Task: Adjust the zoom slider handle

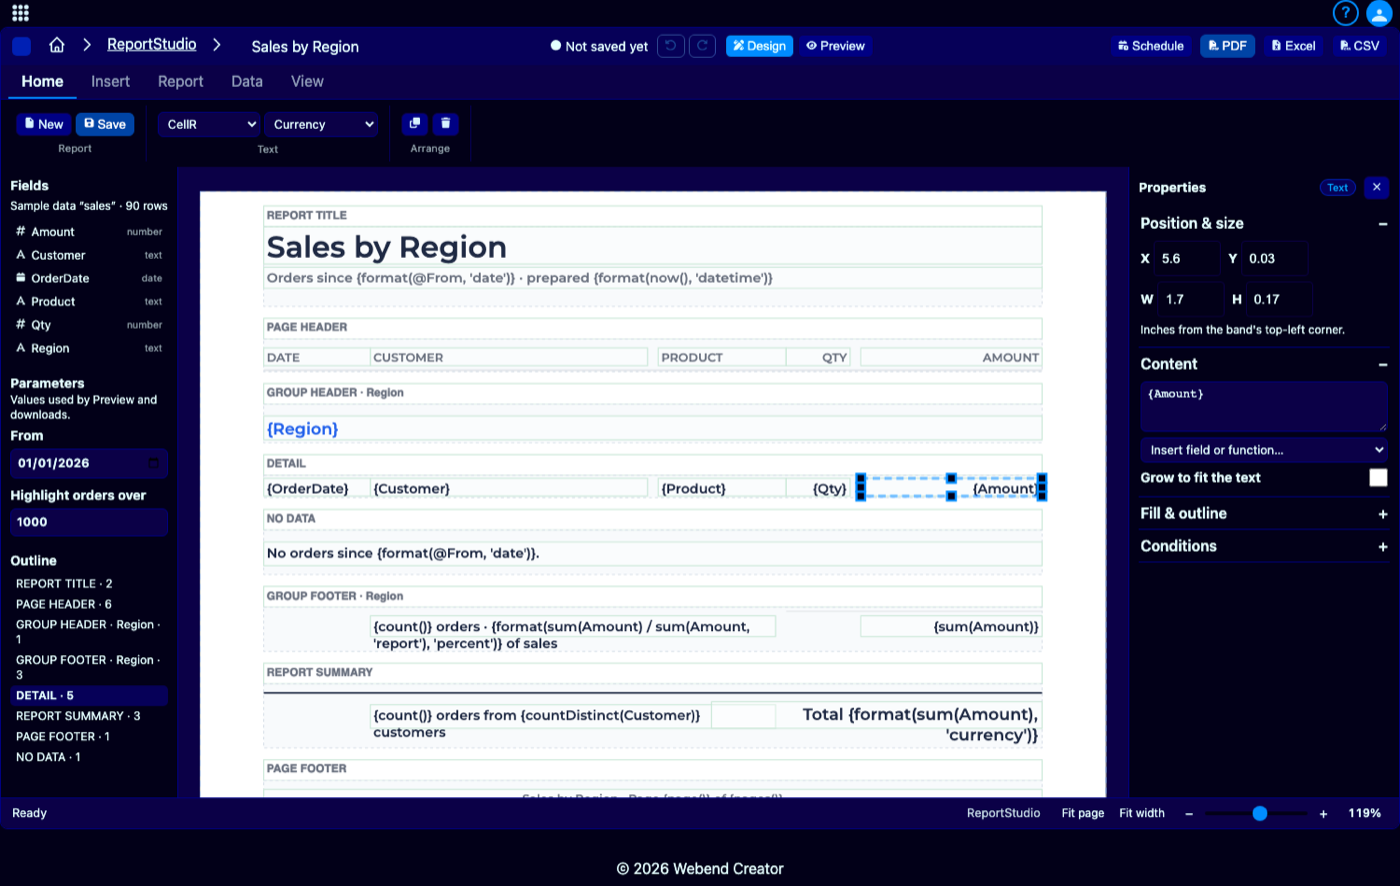Action: pyautogui.click(x=1260, y=814)
